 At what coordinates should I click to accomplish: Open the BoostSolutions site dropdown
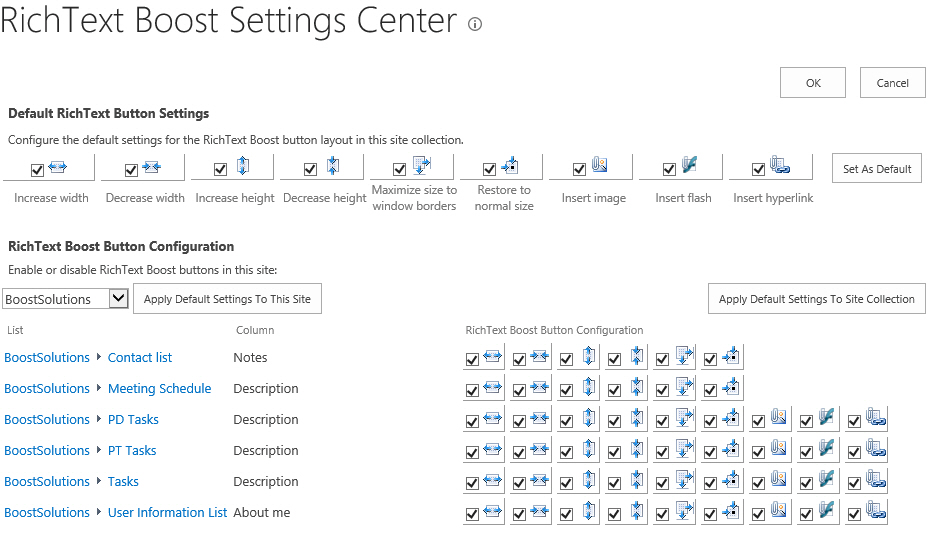(x=119, y=299)
